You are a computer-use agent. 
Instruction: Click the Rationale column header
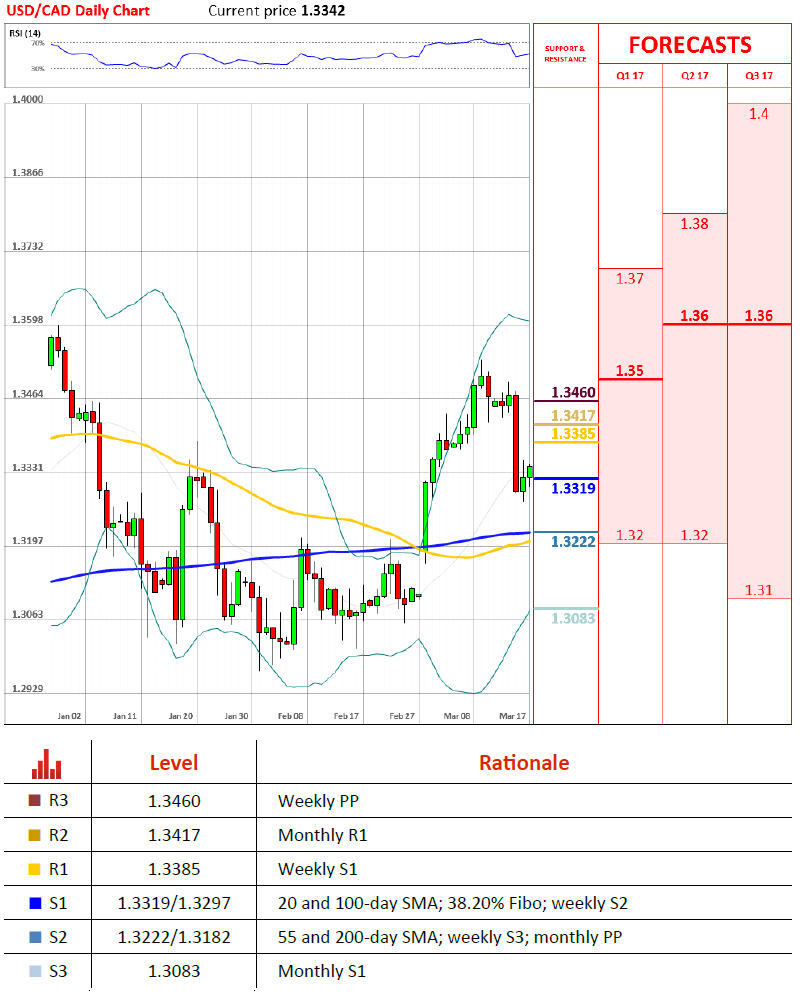[524, 762]
